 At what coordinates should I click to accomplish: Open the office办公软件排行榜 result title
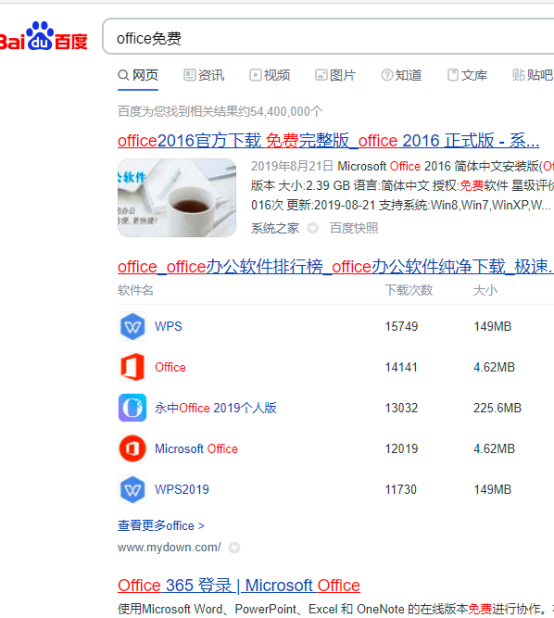336,267
